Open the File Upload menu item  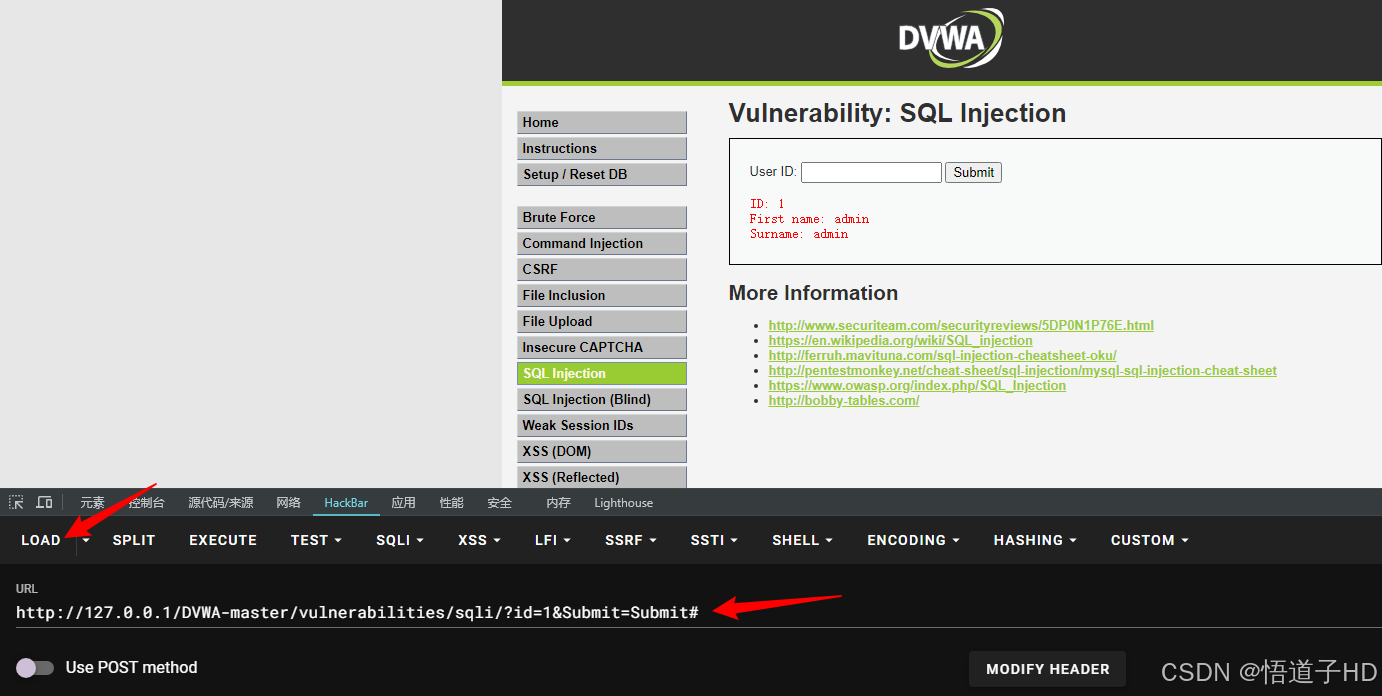[x=602, y=321]
